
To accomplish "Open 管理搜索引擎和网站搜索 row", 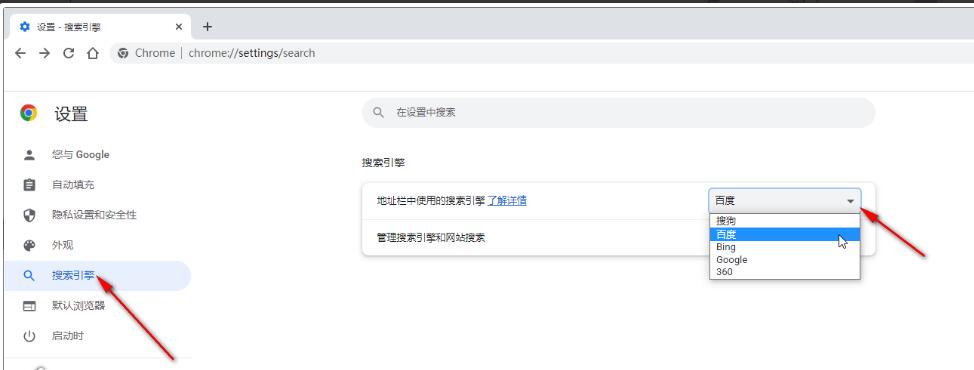I will click(618, 237).
